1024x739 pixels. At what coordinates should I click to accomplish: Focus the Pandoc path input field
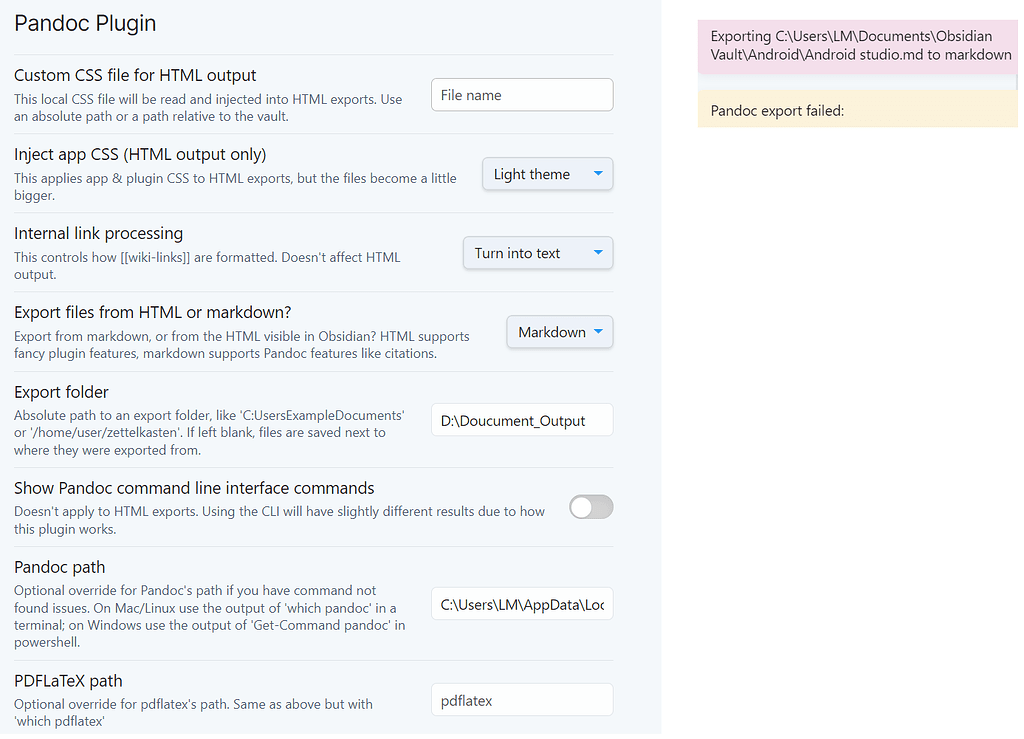521,604
